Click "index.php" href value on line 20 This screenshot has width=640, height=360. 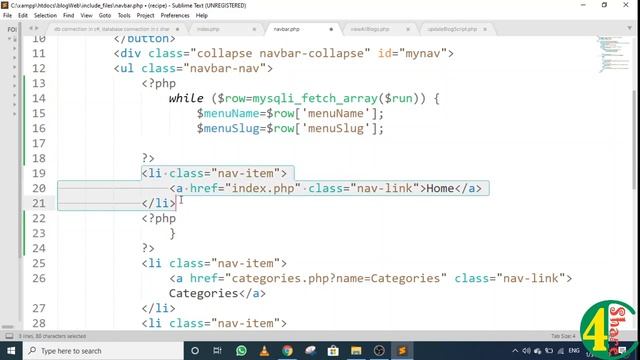(262, 188)
